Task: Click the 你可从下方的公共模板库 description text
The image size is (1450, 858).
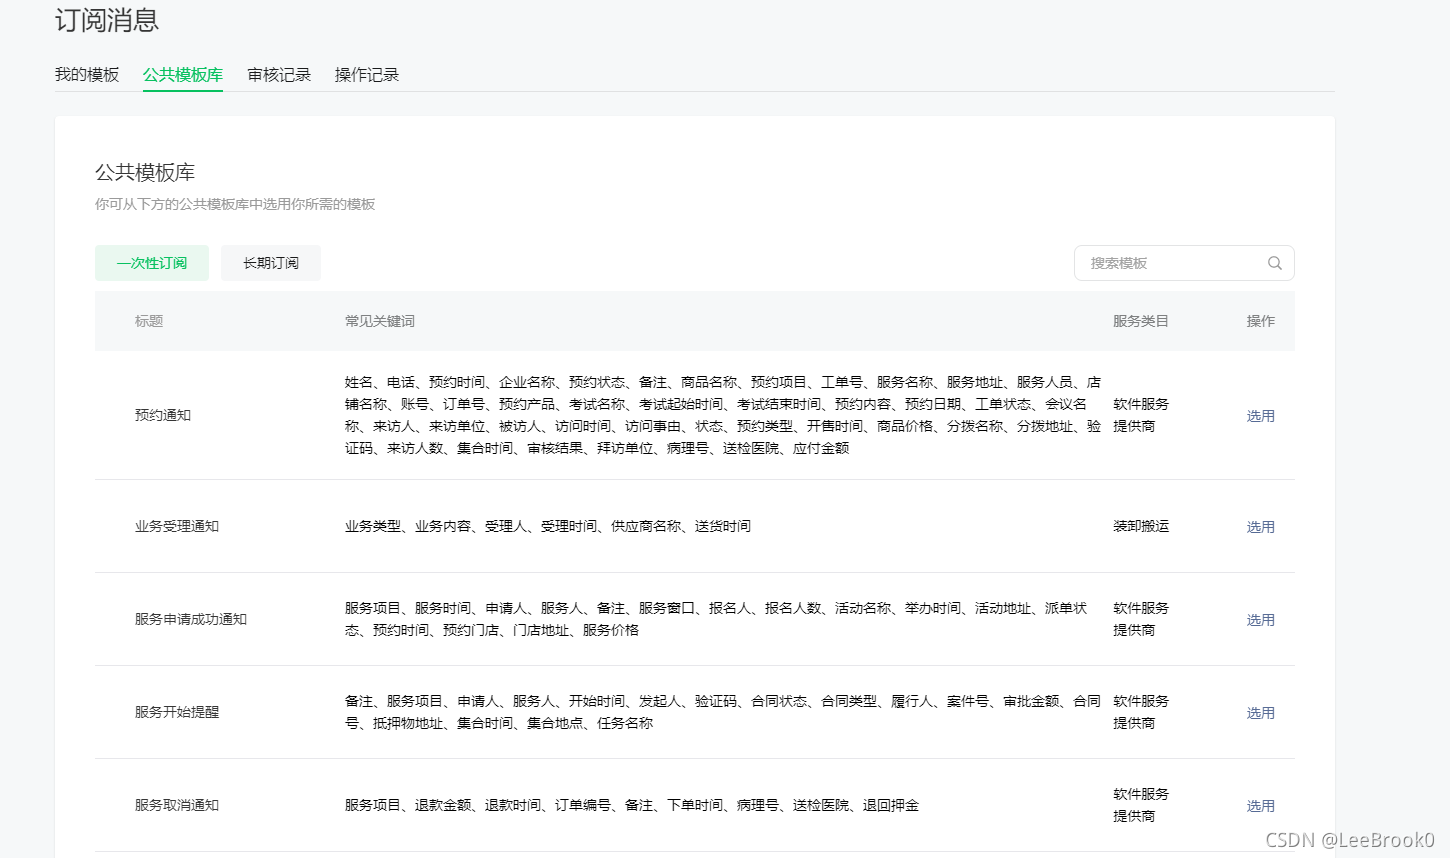Action: pos(235,204)
